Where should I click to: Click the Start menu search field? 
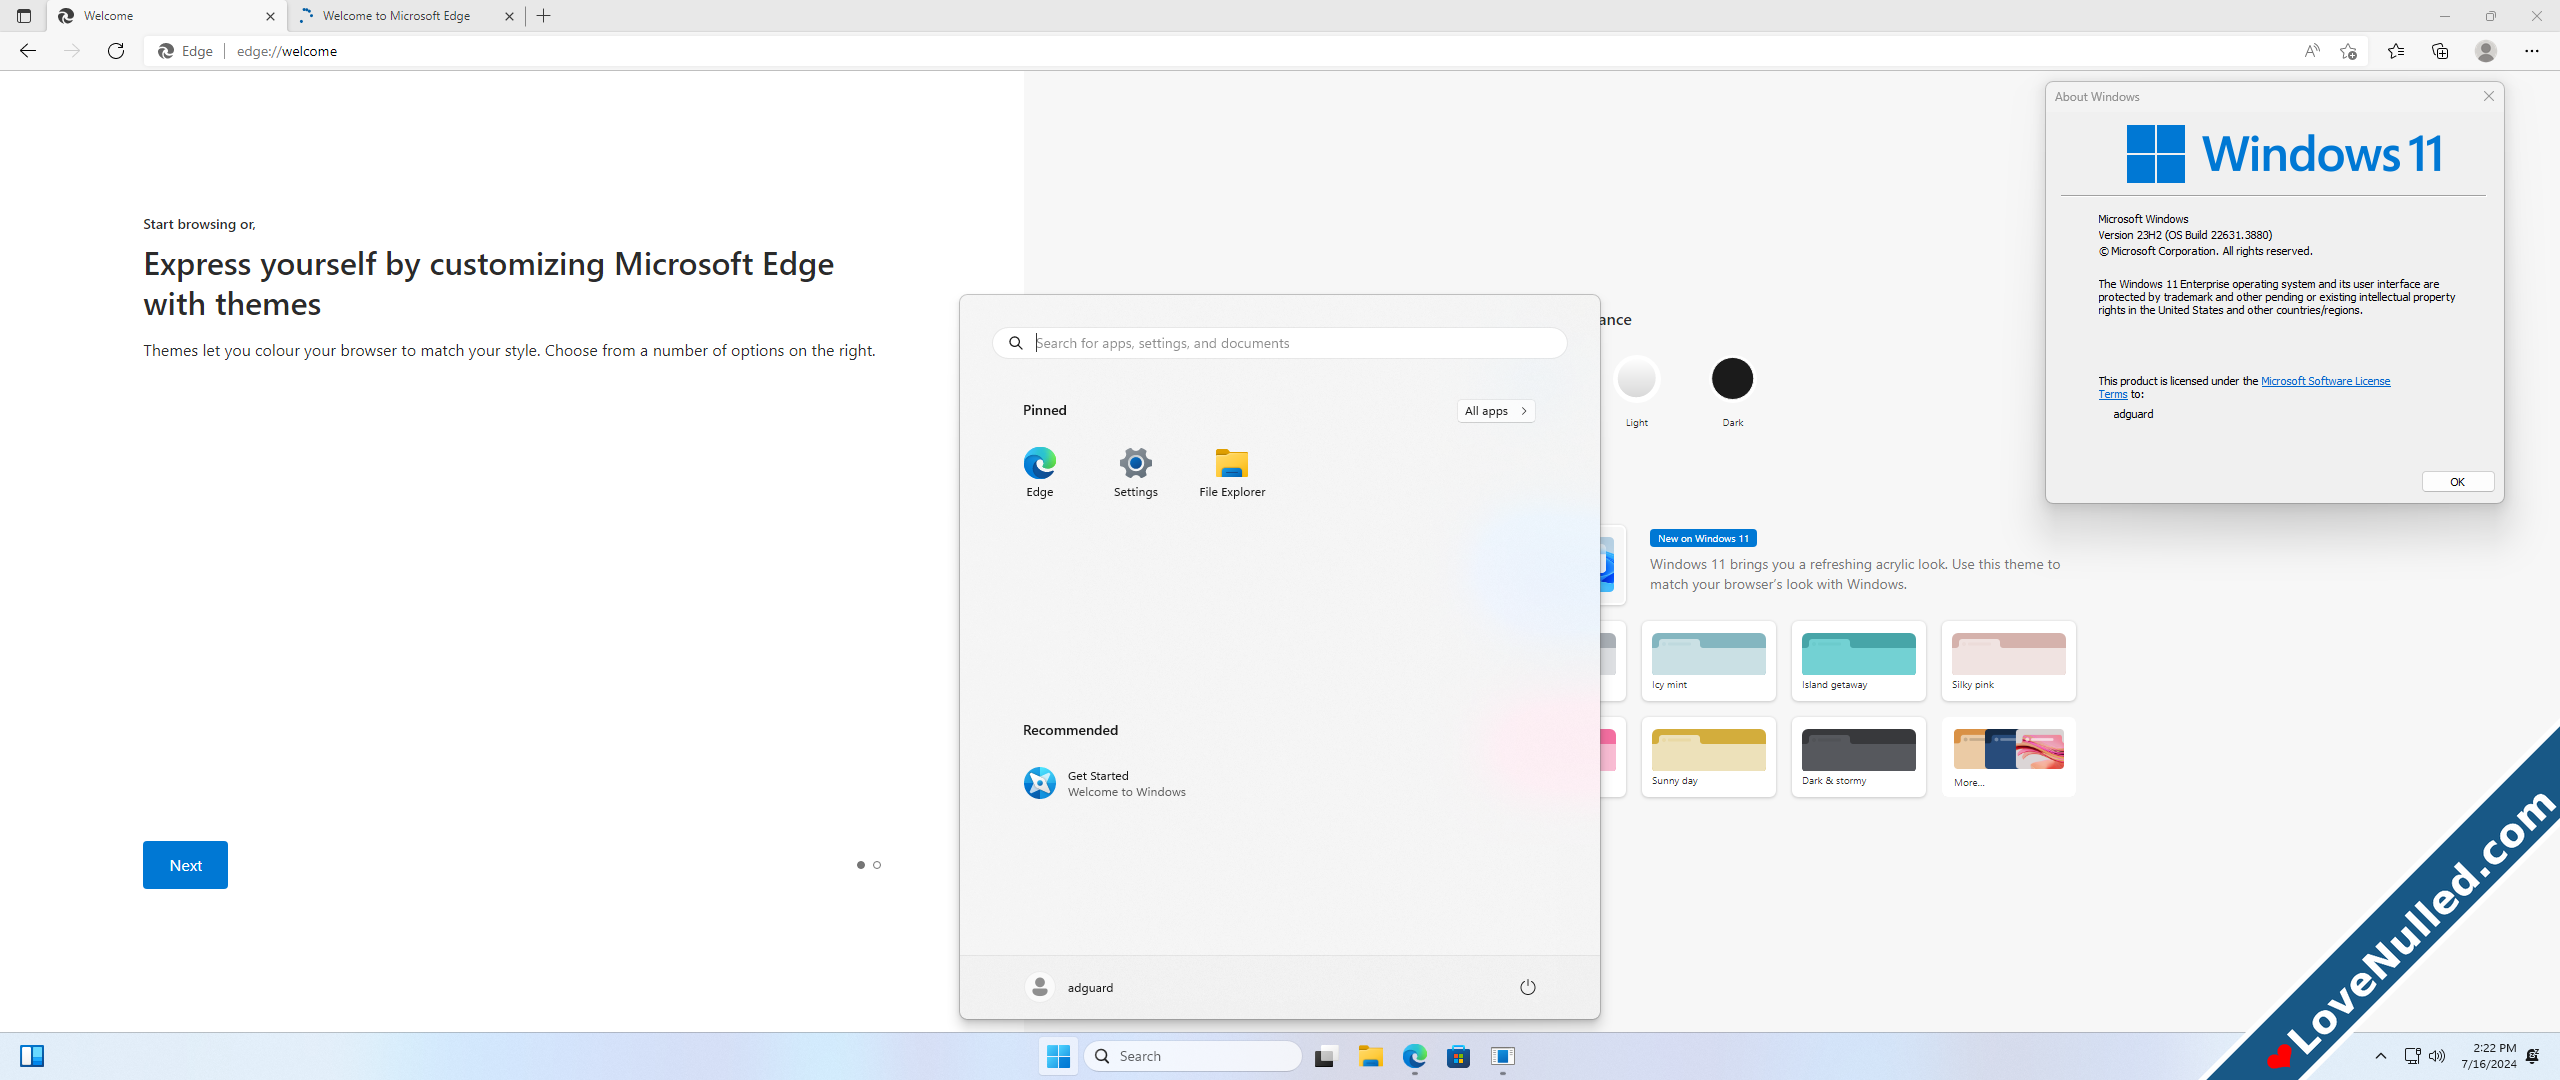tap(1280, 343)
